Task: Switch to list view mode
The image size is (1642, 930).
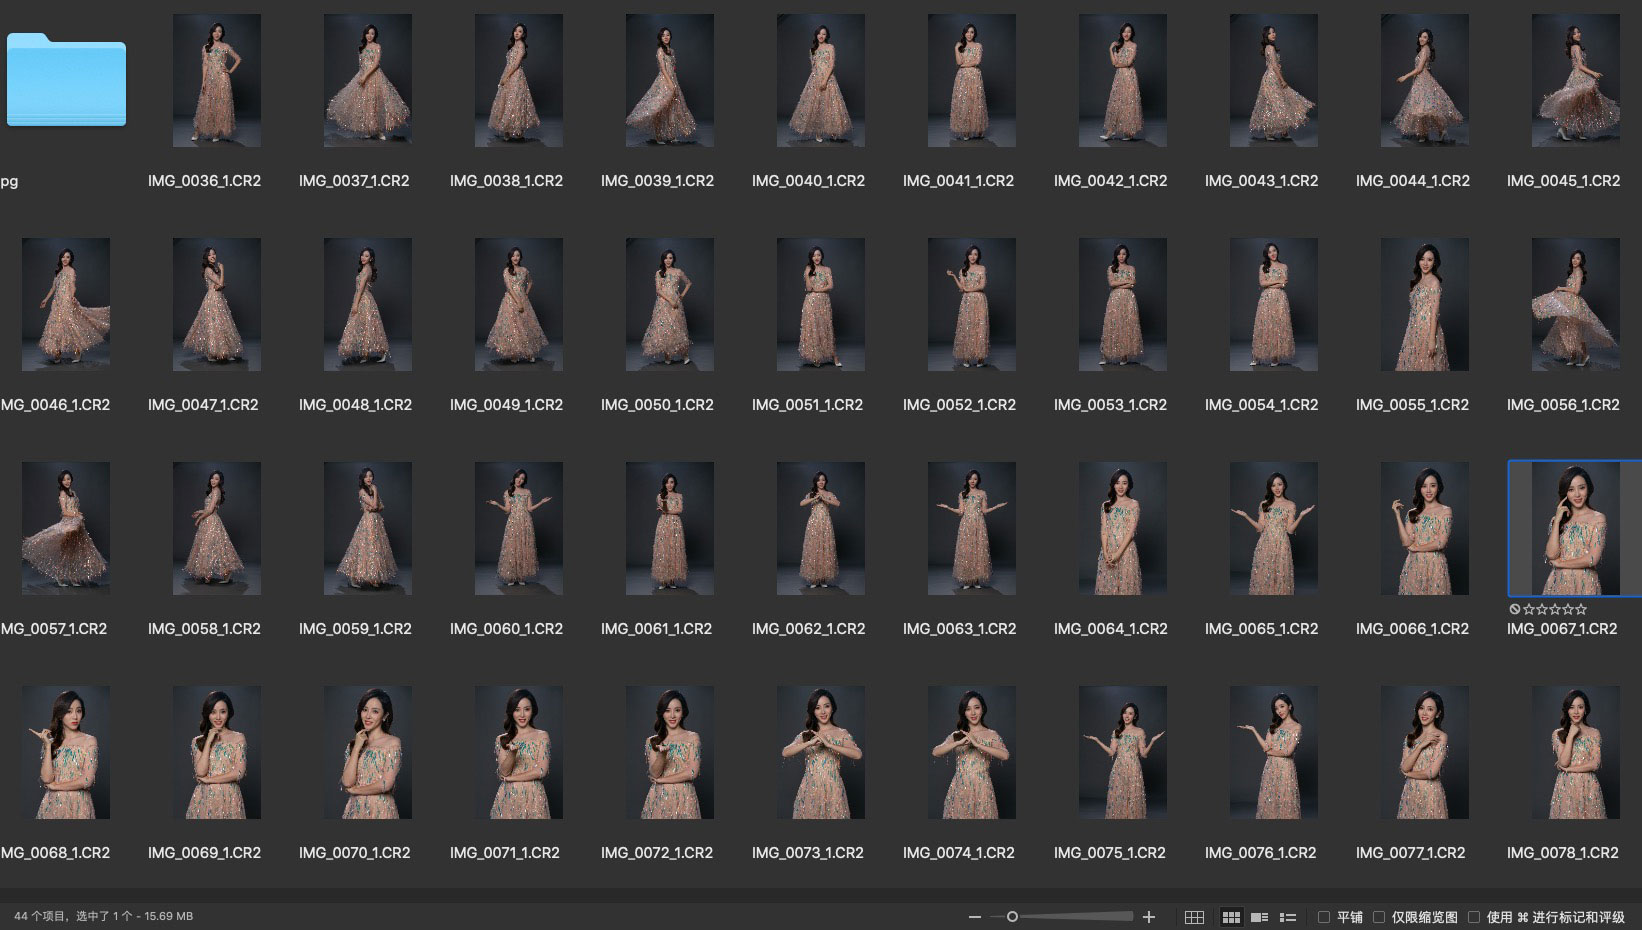Action: [x=1288, y=917]
